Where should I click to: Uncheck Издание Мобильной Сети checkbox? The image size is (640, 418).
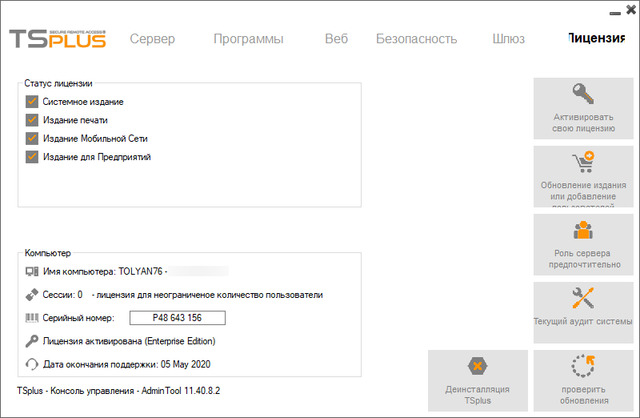click(x=30, y=138)
